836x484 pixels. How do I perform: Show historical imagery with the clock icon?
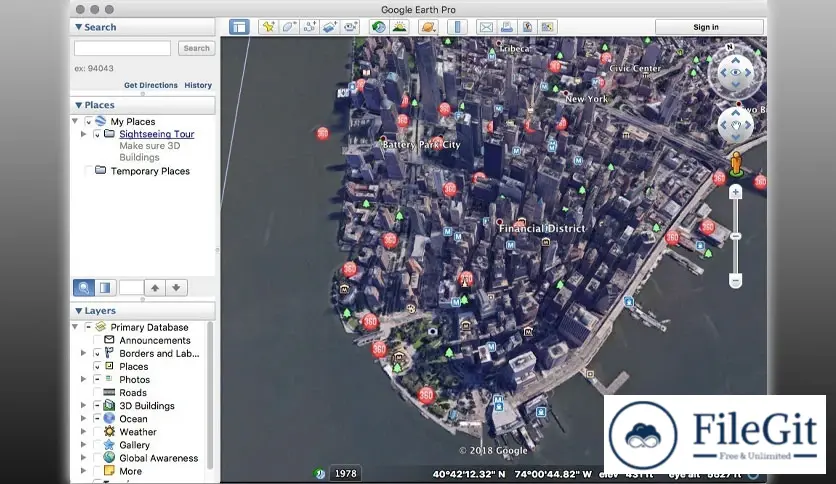click(x=379, y=27)
